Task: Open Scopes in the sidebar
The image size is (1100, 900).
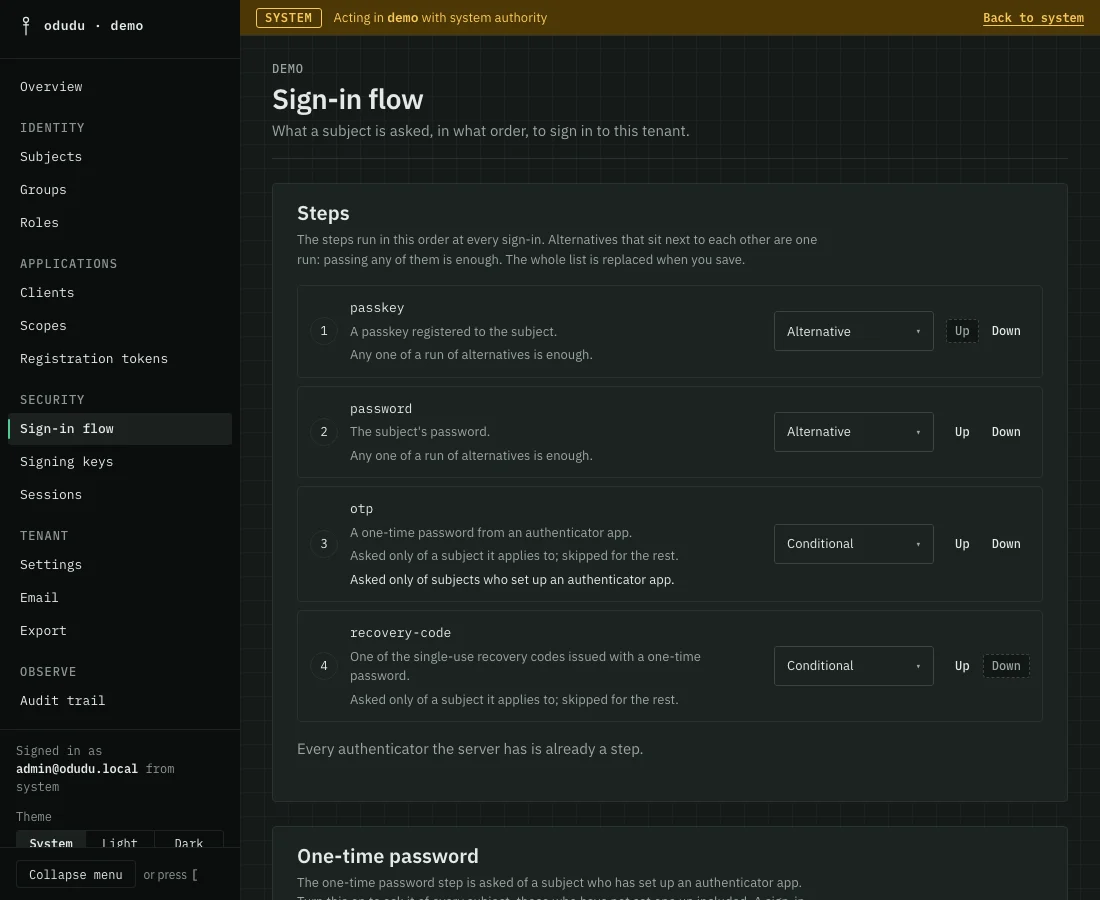Action: coord(43,325)
